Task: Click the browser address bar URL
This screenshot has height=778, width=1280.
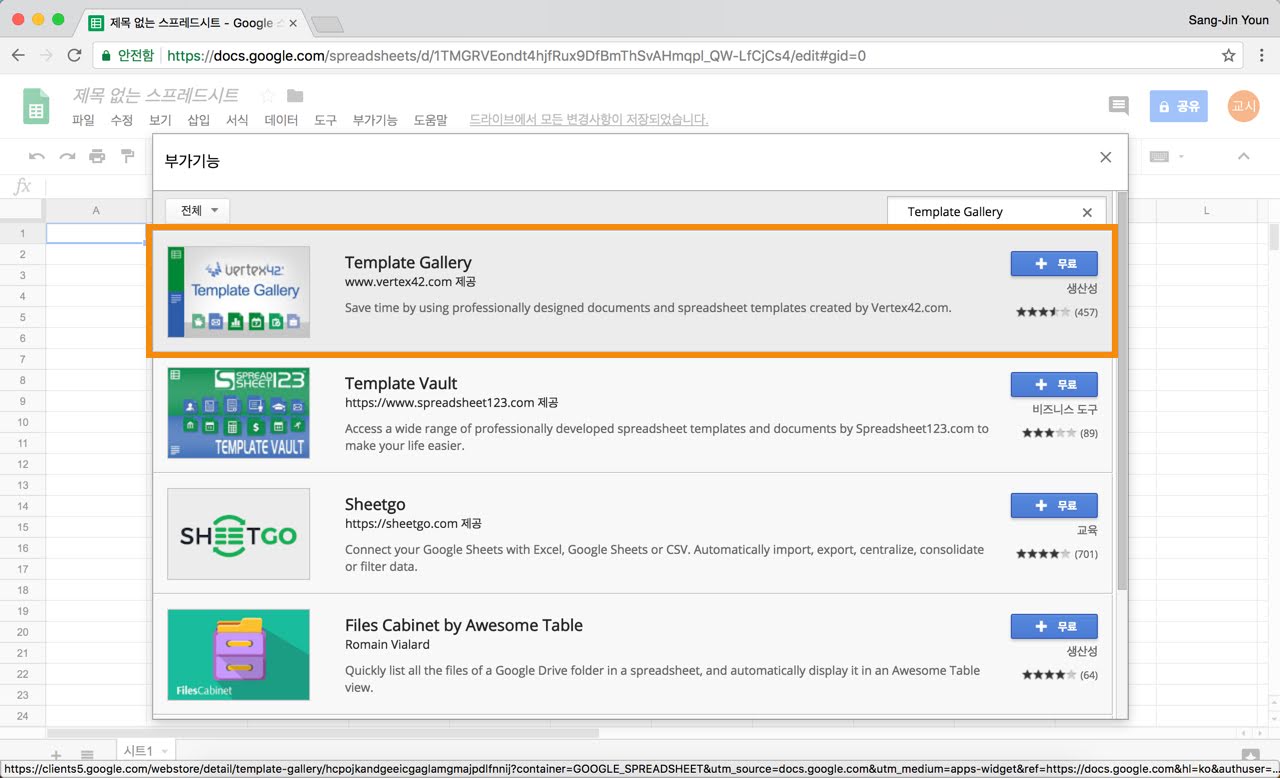Action: tap(516, 56)
